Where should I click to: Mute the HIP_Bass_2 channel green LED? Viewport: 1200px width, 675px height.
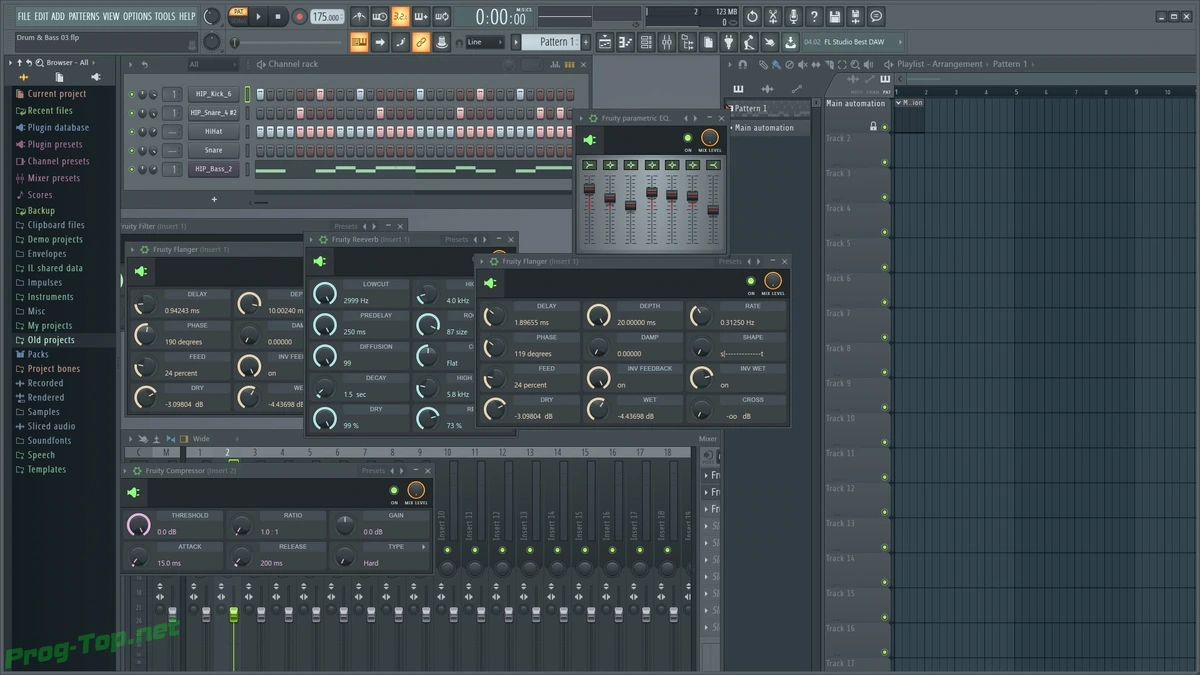pos(131,170)
